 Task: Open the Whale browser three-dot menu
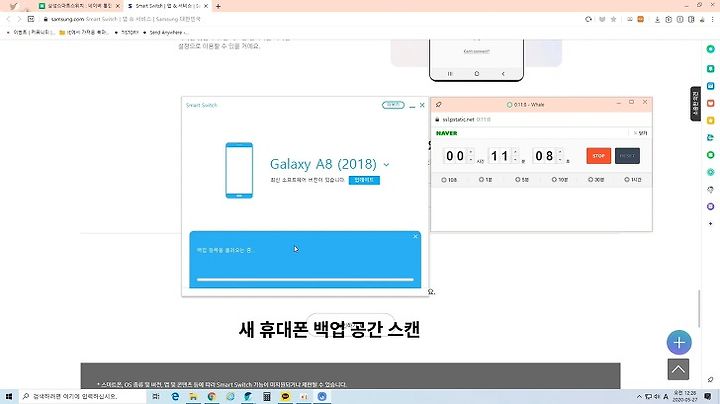713,19
